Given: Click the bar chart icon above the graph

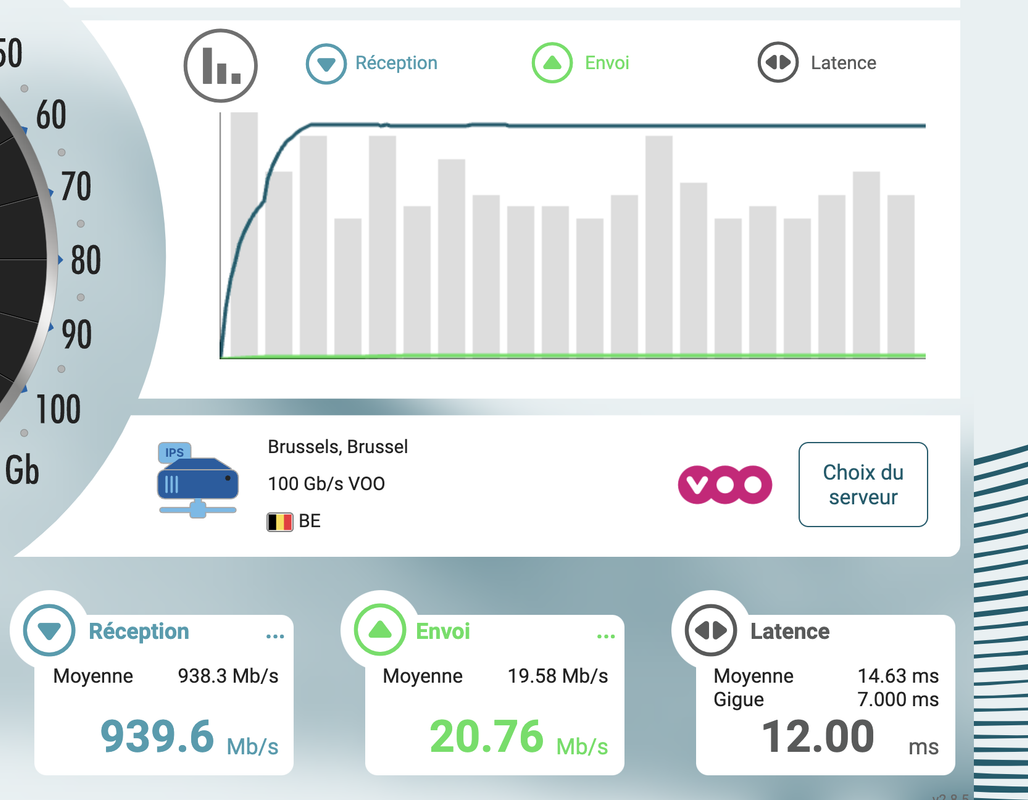Looking at the screenshot, I should (220, 66).
